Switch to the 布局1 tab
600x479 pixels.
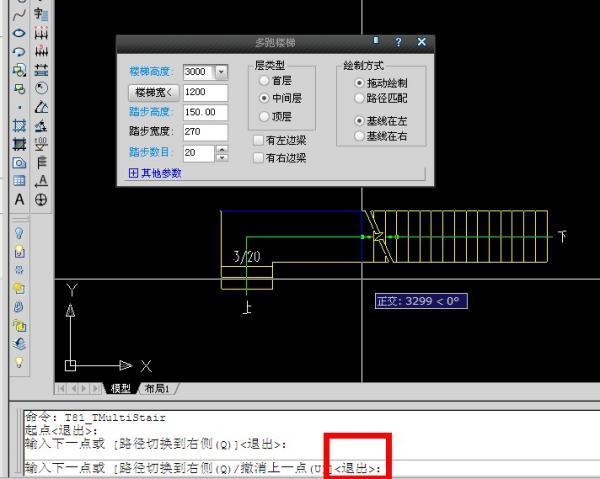point(157,389)
